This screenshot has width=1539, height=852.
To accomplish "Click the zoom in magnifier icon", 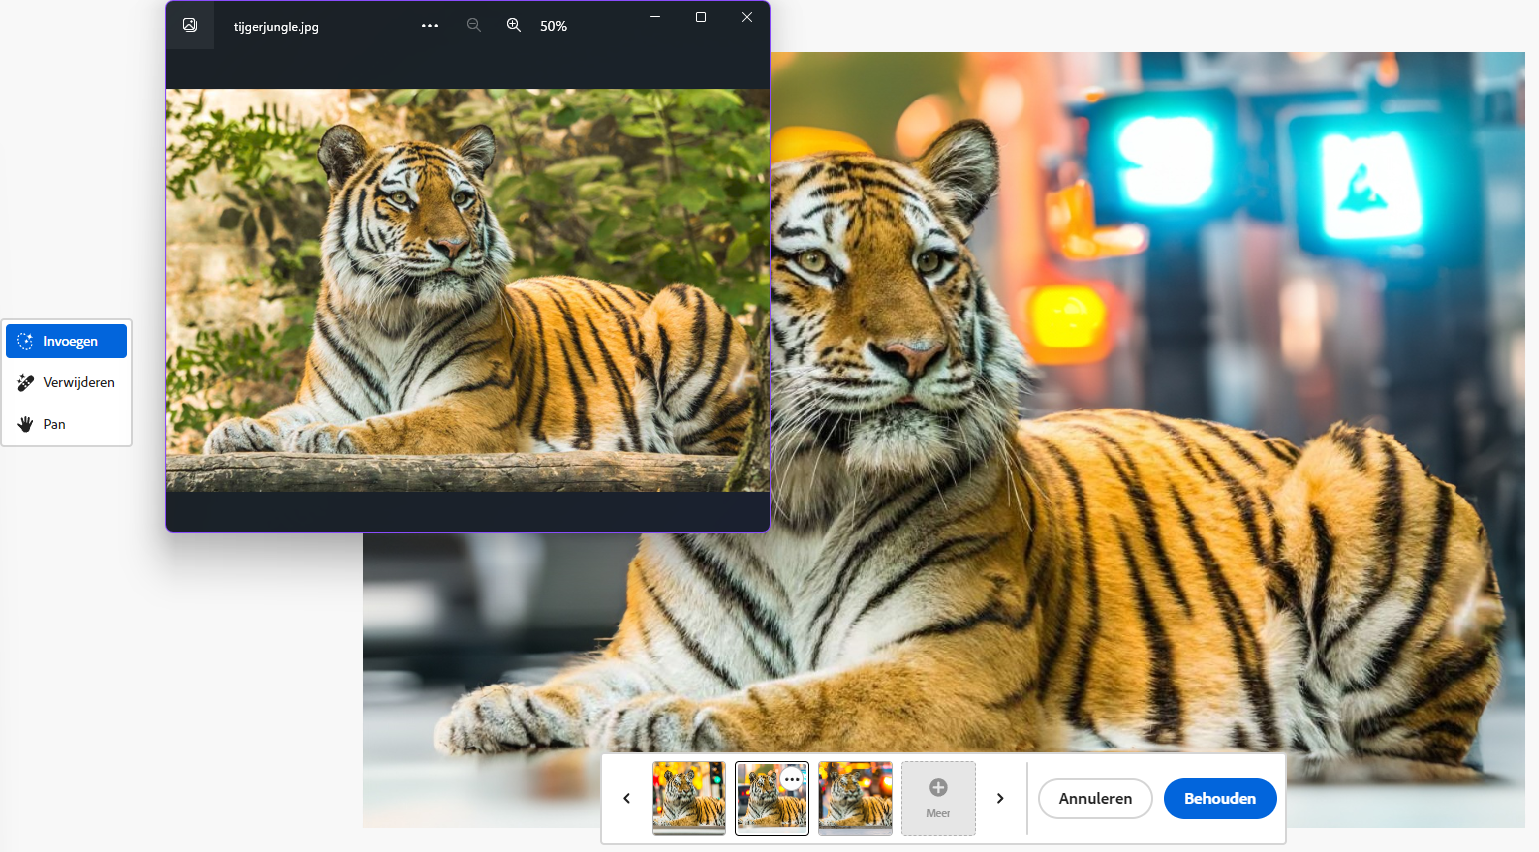I will tap(514, 26).
